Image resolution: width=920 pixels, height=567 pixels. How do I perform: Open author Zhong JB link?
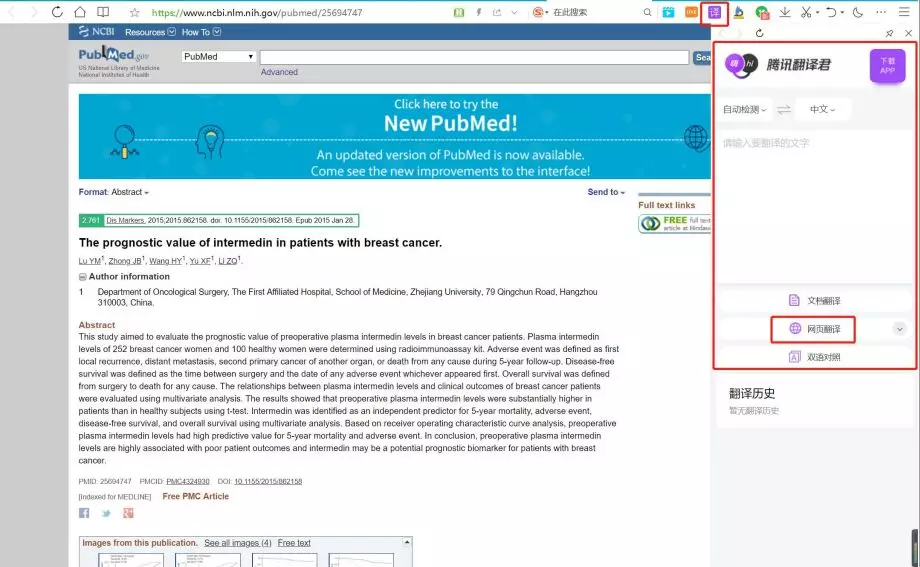(125, 261)
